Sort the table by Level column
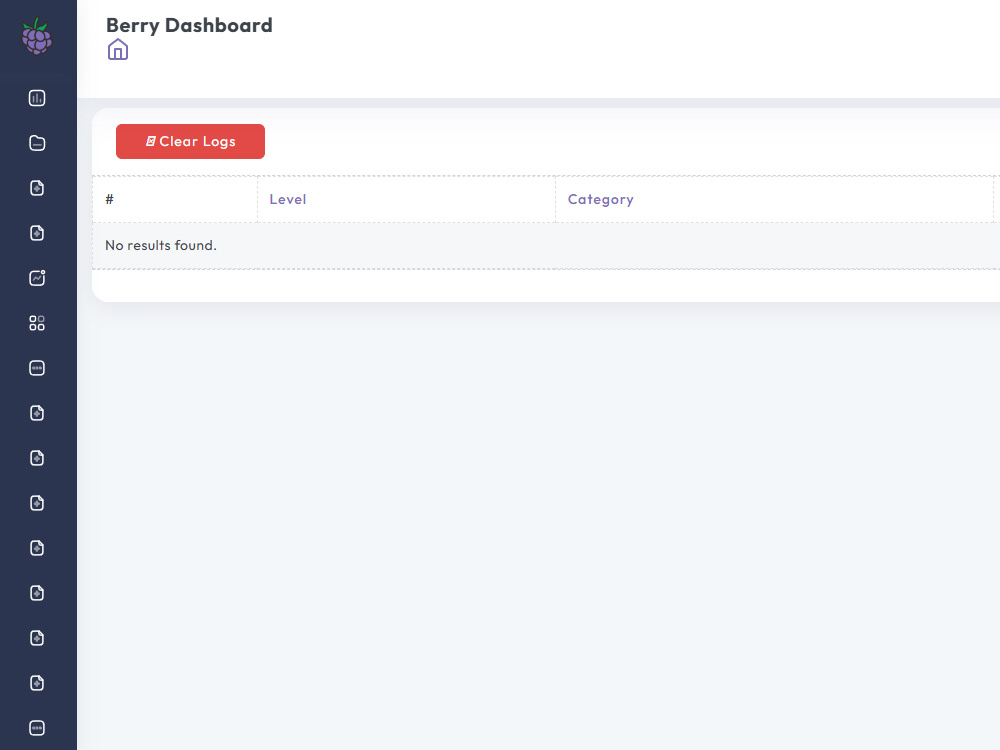This screenshot has height=750, width=1000. pyautogui.click(x=288, y=200)
